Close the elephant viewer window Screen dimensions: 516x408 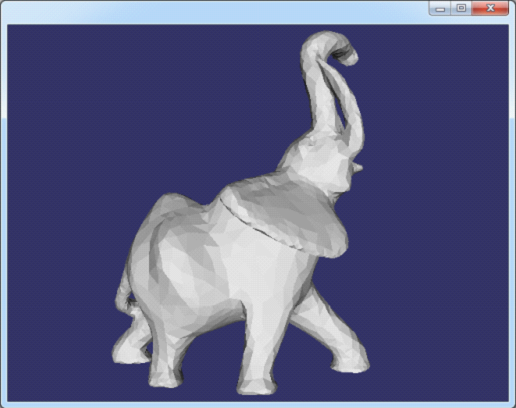click(x=490, y=8)
